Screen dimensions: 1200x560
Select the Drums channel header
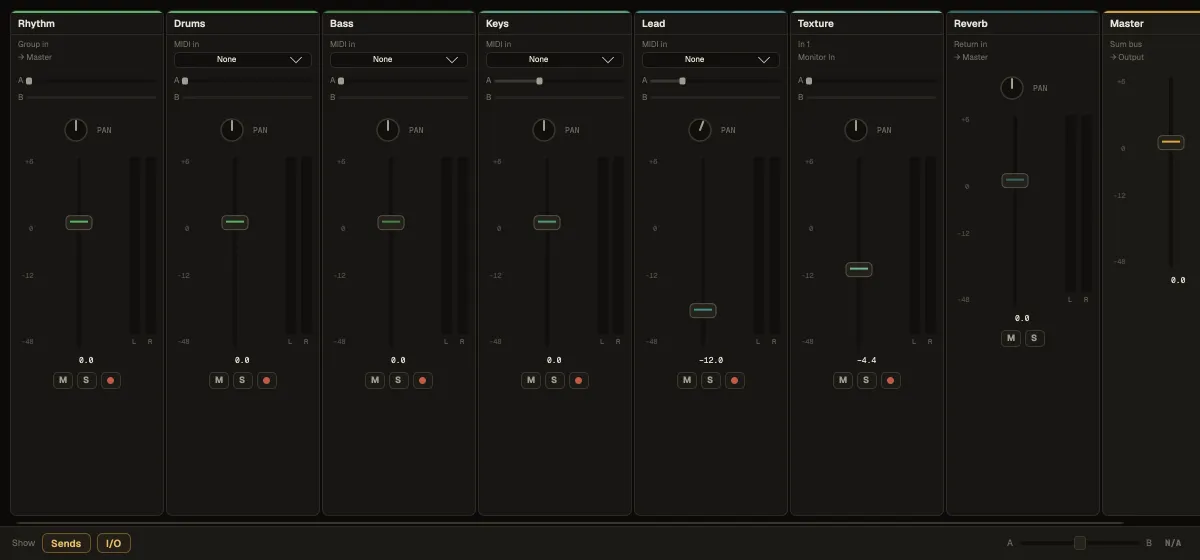(242, 23)
